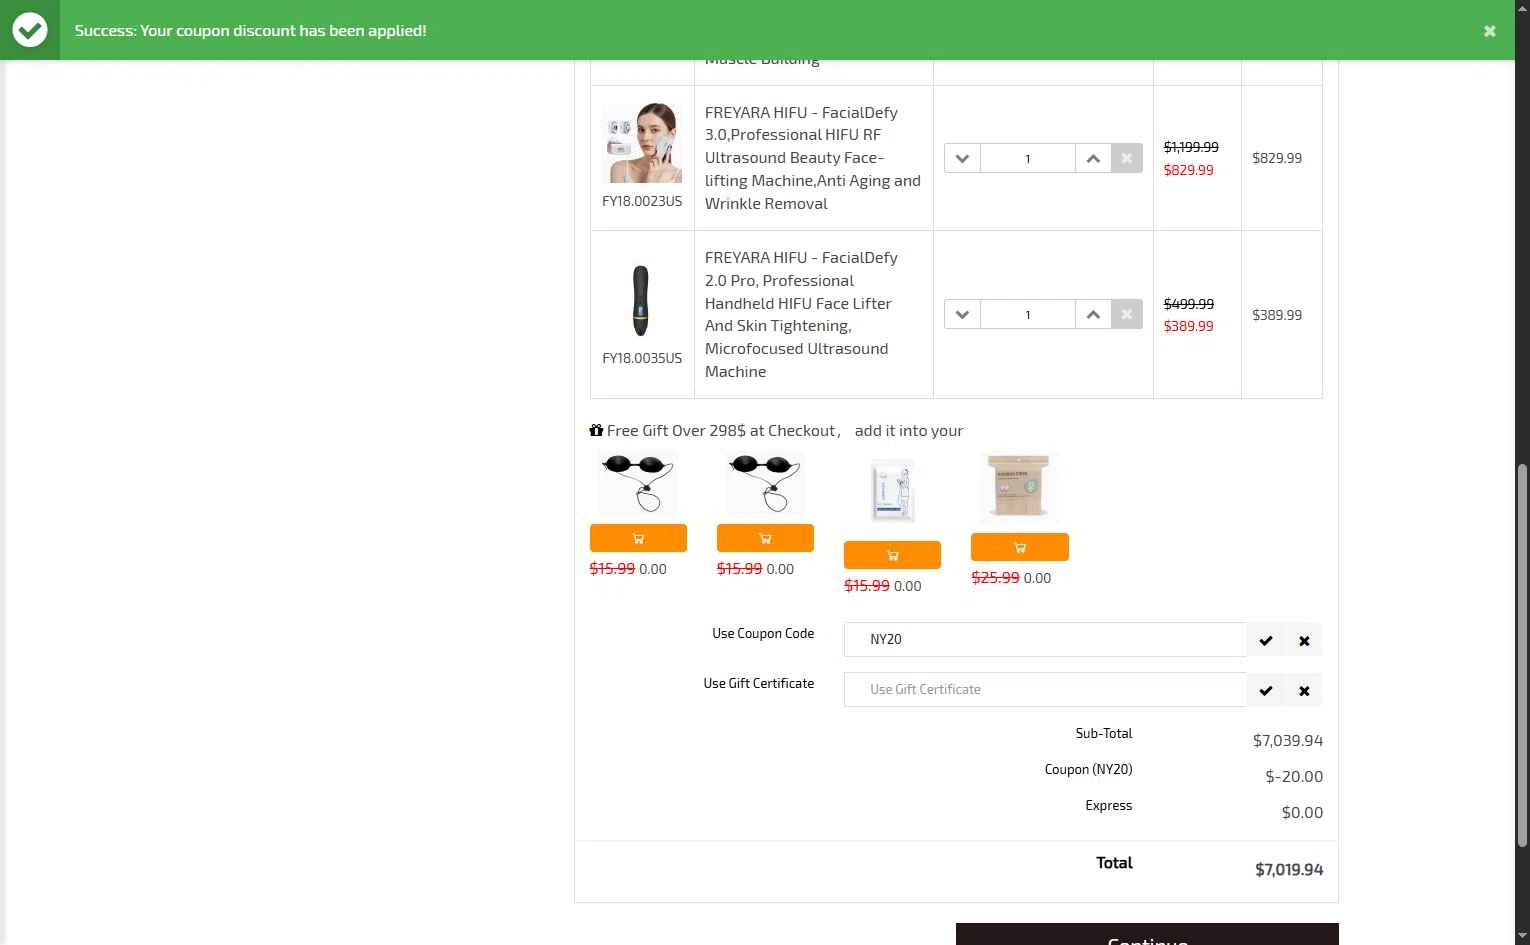Open the FacialDefy 2.0 Pro product title link
Viewport: 1530px width, 945px height.
coord(802,314)
